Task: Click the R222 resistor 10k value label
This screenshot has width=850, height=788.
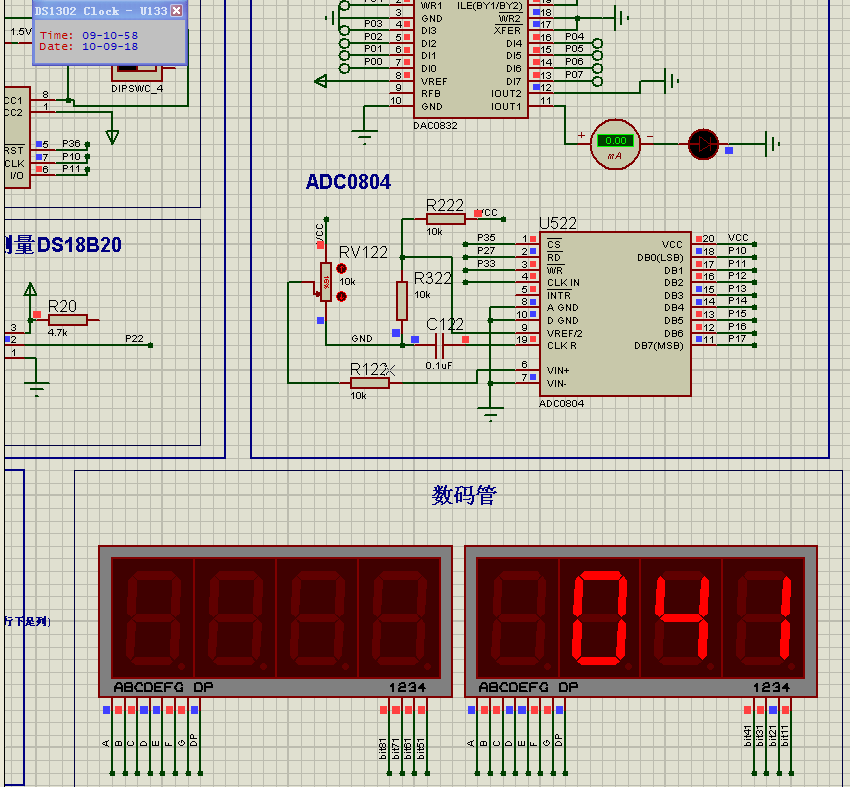Action: [434, 231]
